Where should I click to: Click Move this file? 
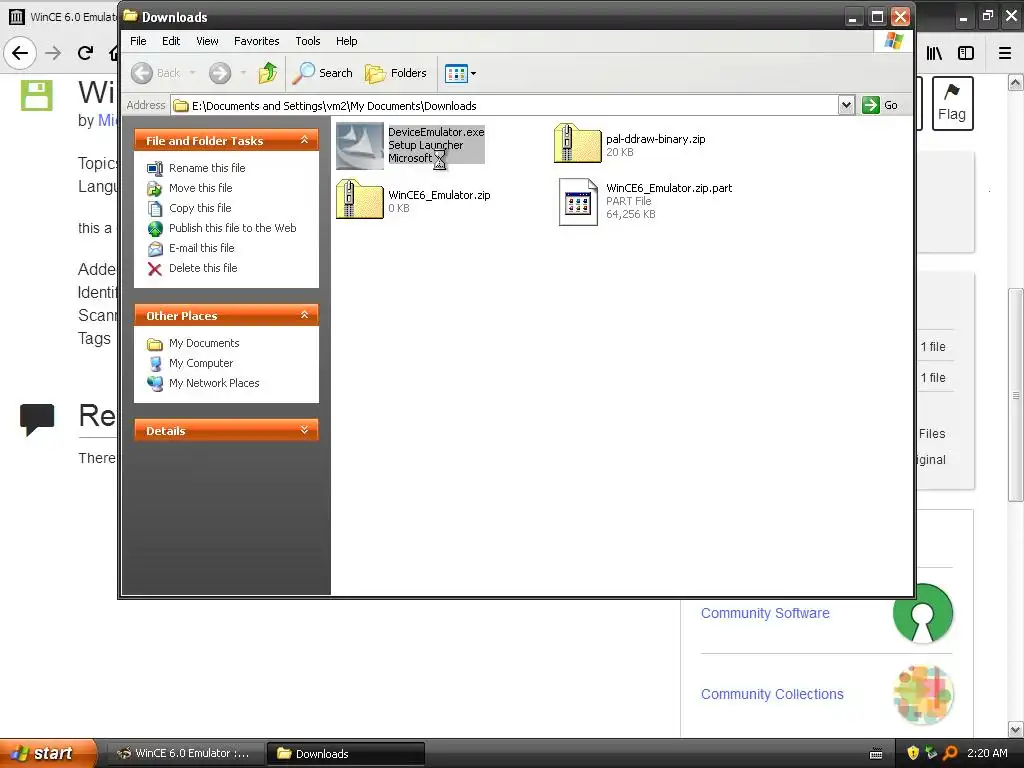pyautogui.click(x=200, y=188)
